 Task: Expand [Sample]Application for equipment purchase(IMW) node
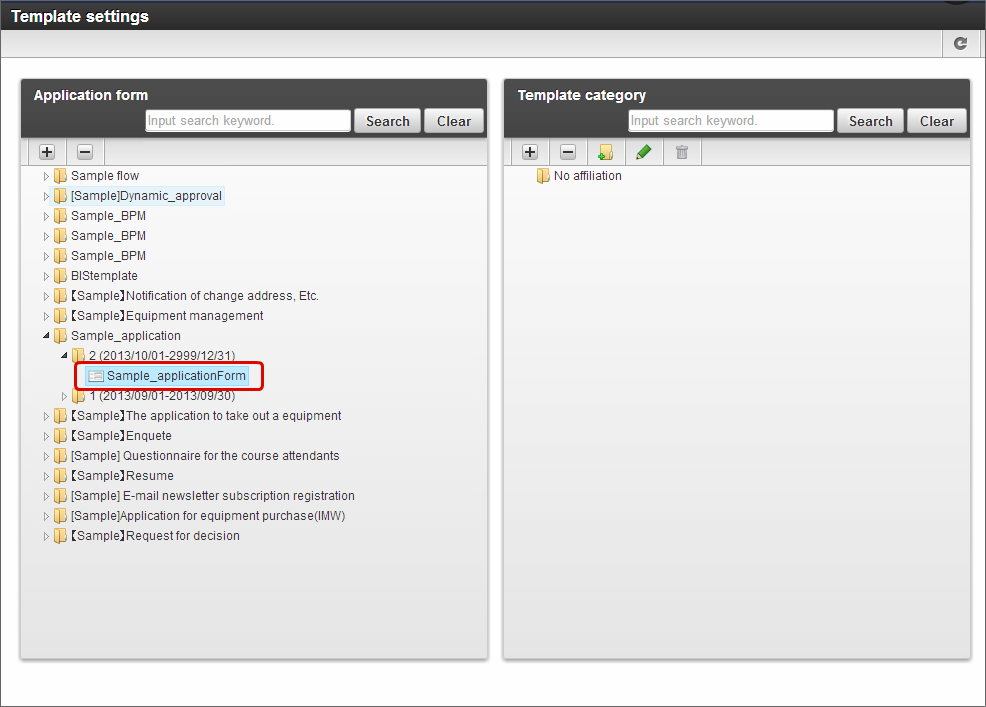pos(46,516)
